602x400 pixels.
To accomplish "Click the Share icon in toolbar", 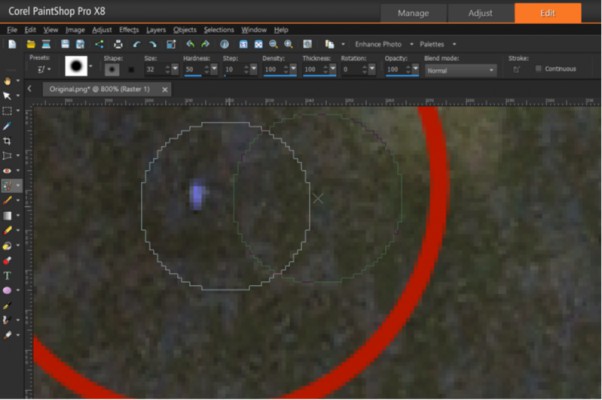I will click(99, 44).
